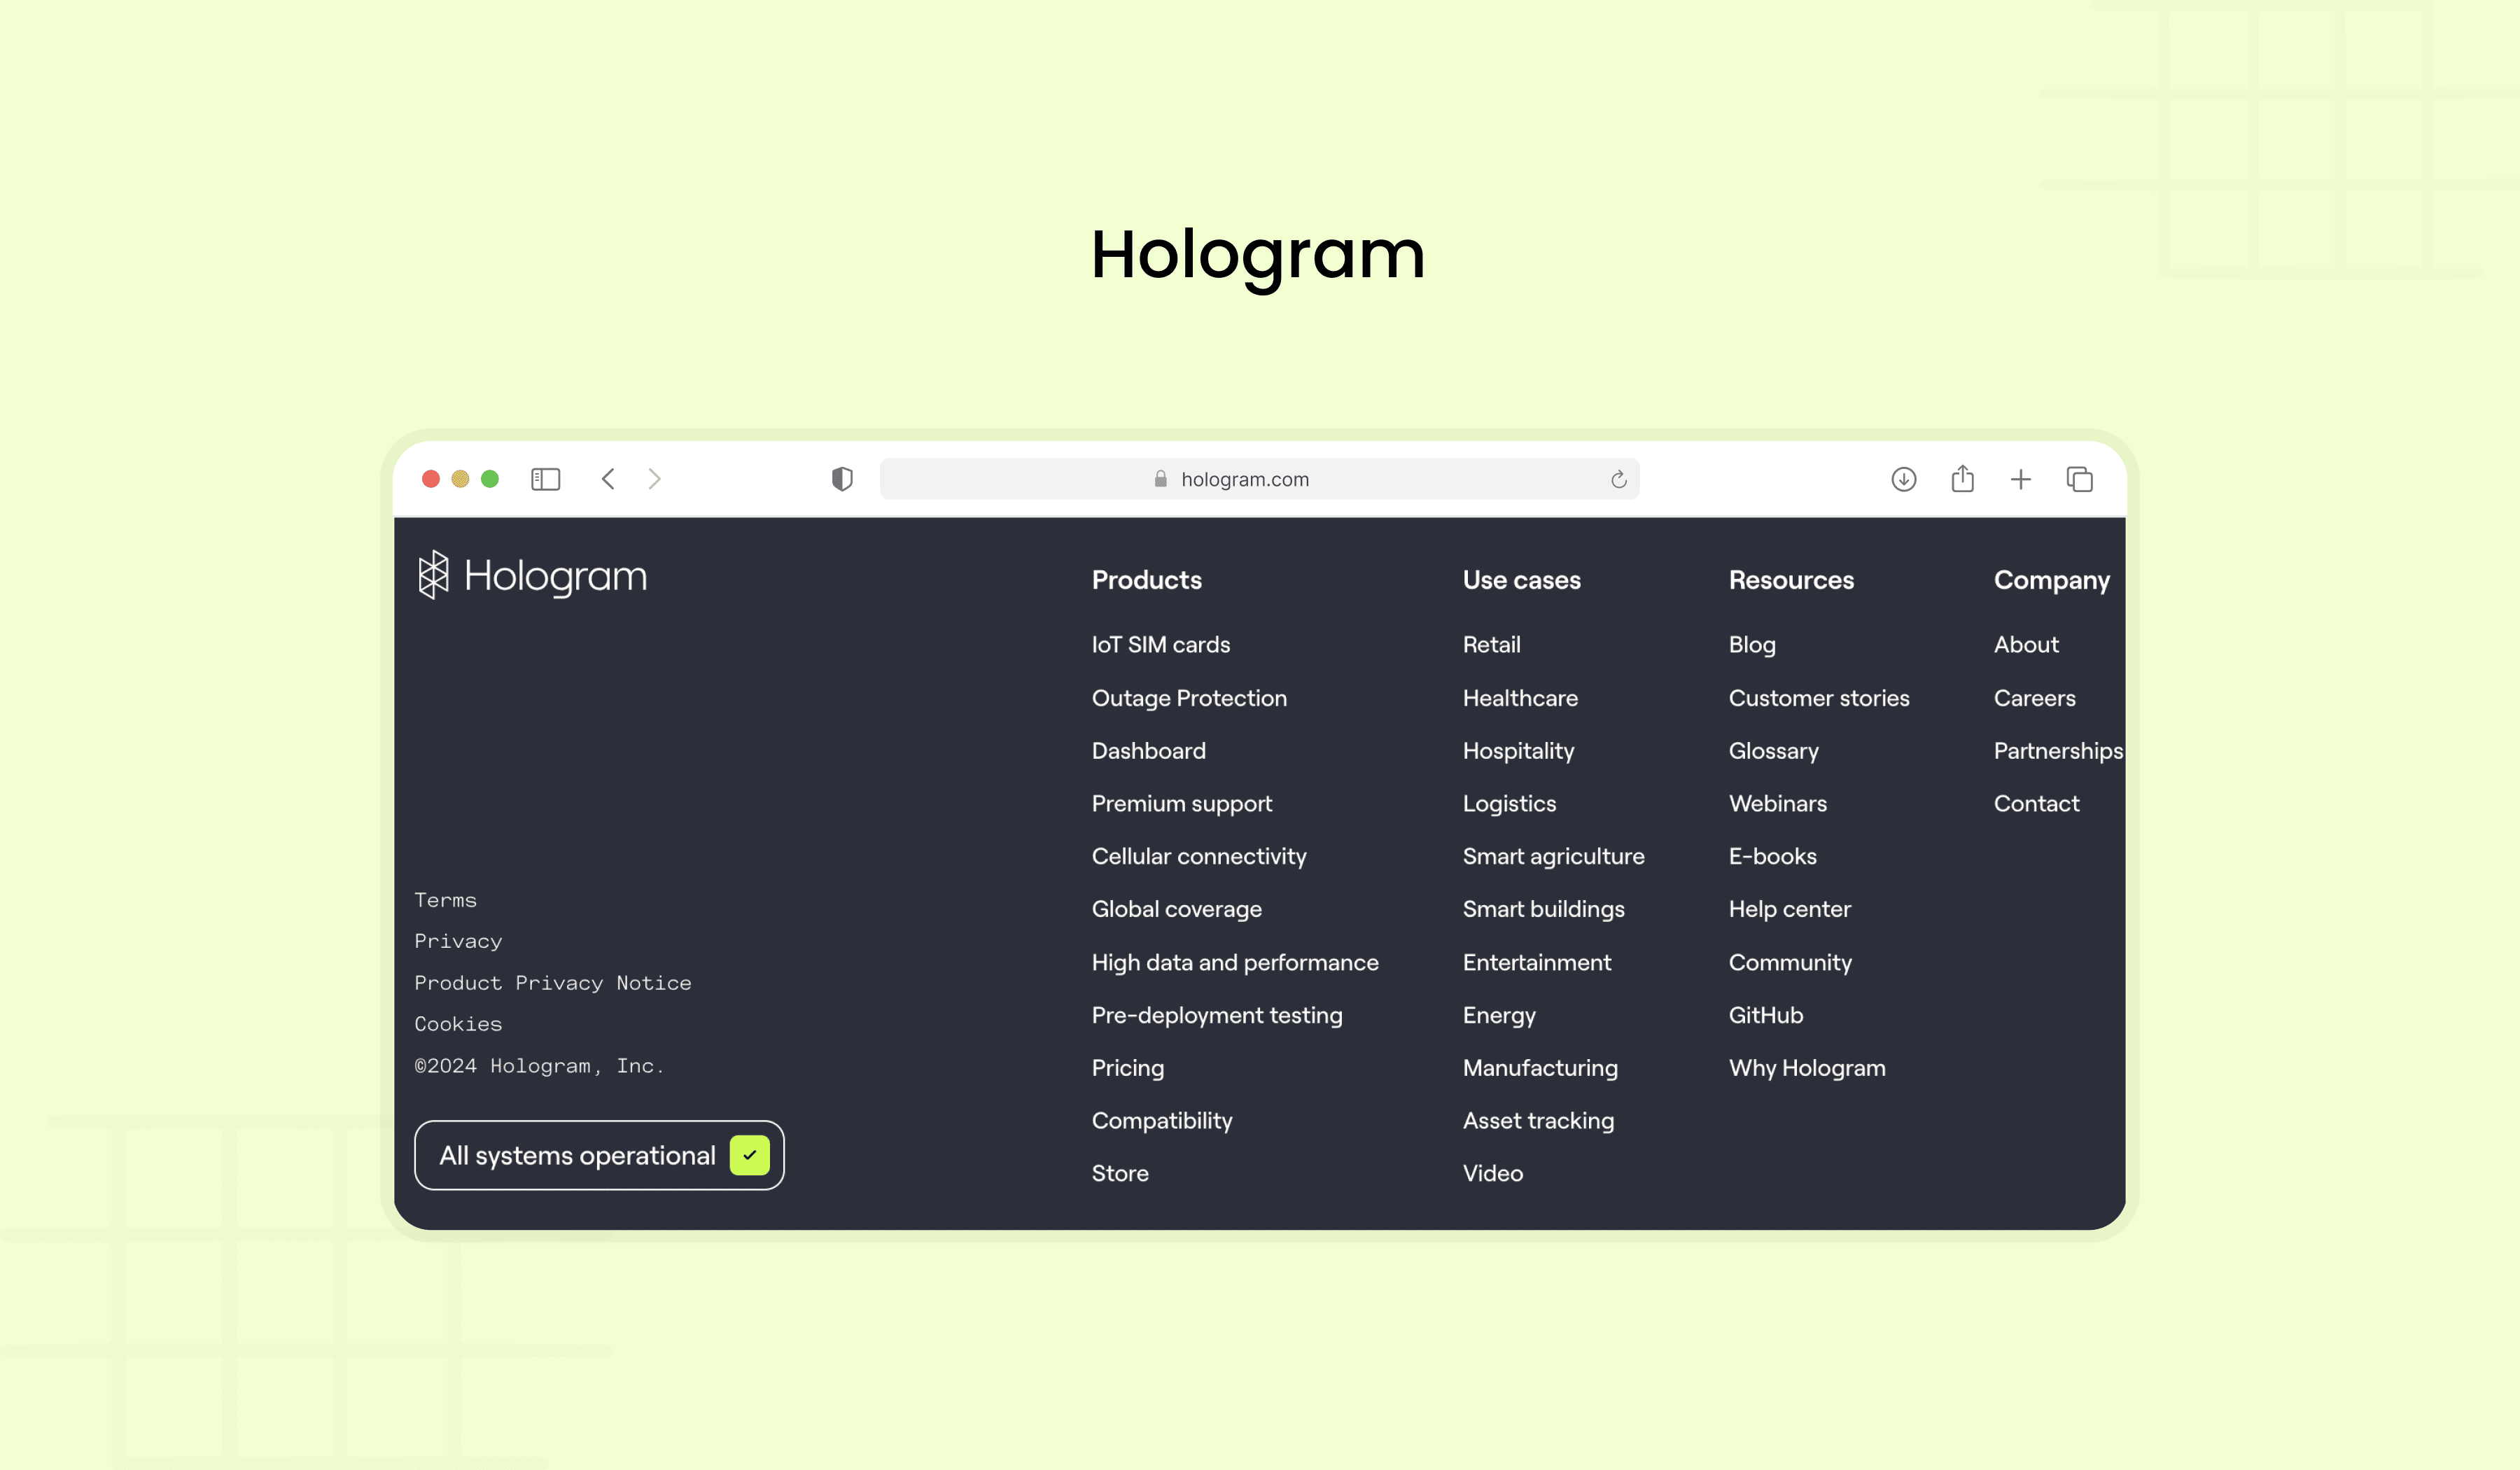
Task: Open the Compatibility link
Action: coord(1162,1122)
